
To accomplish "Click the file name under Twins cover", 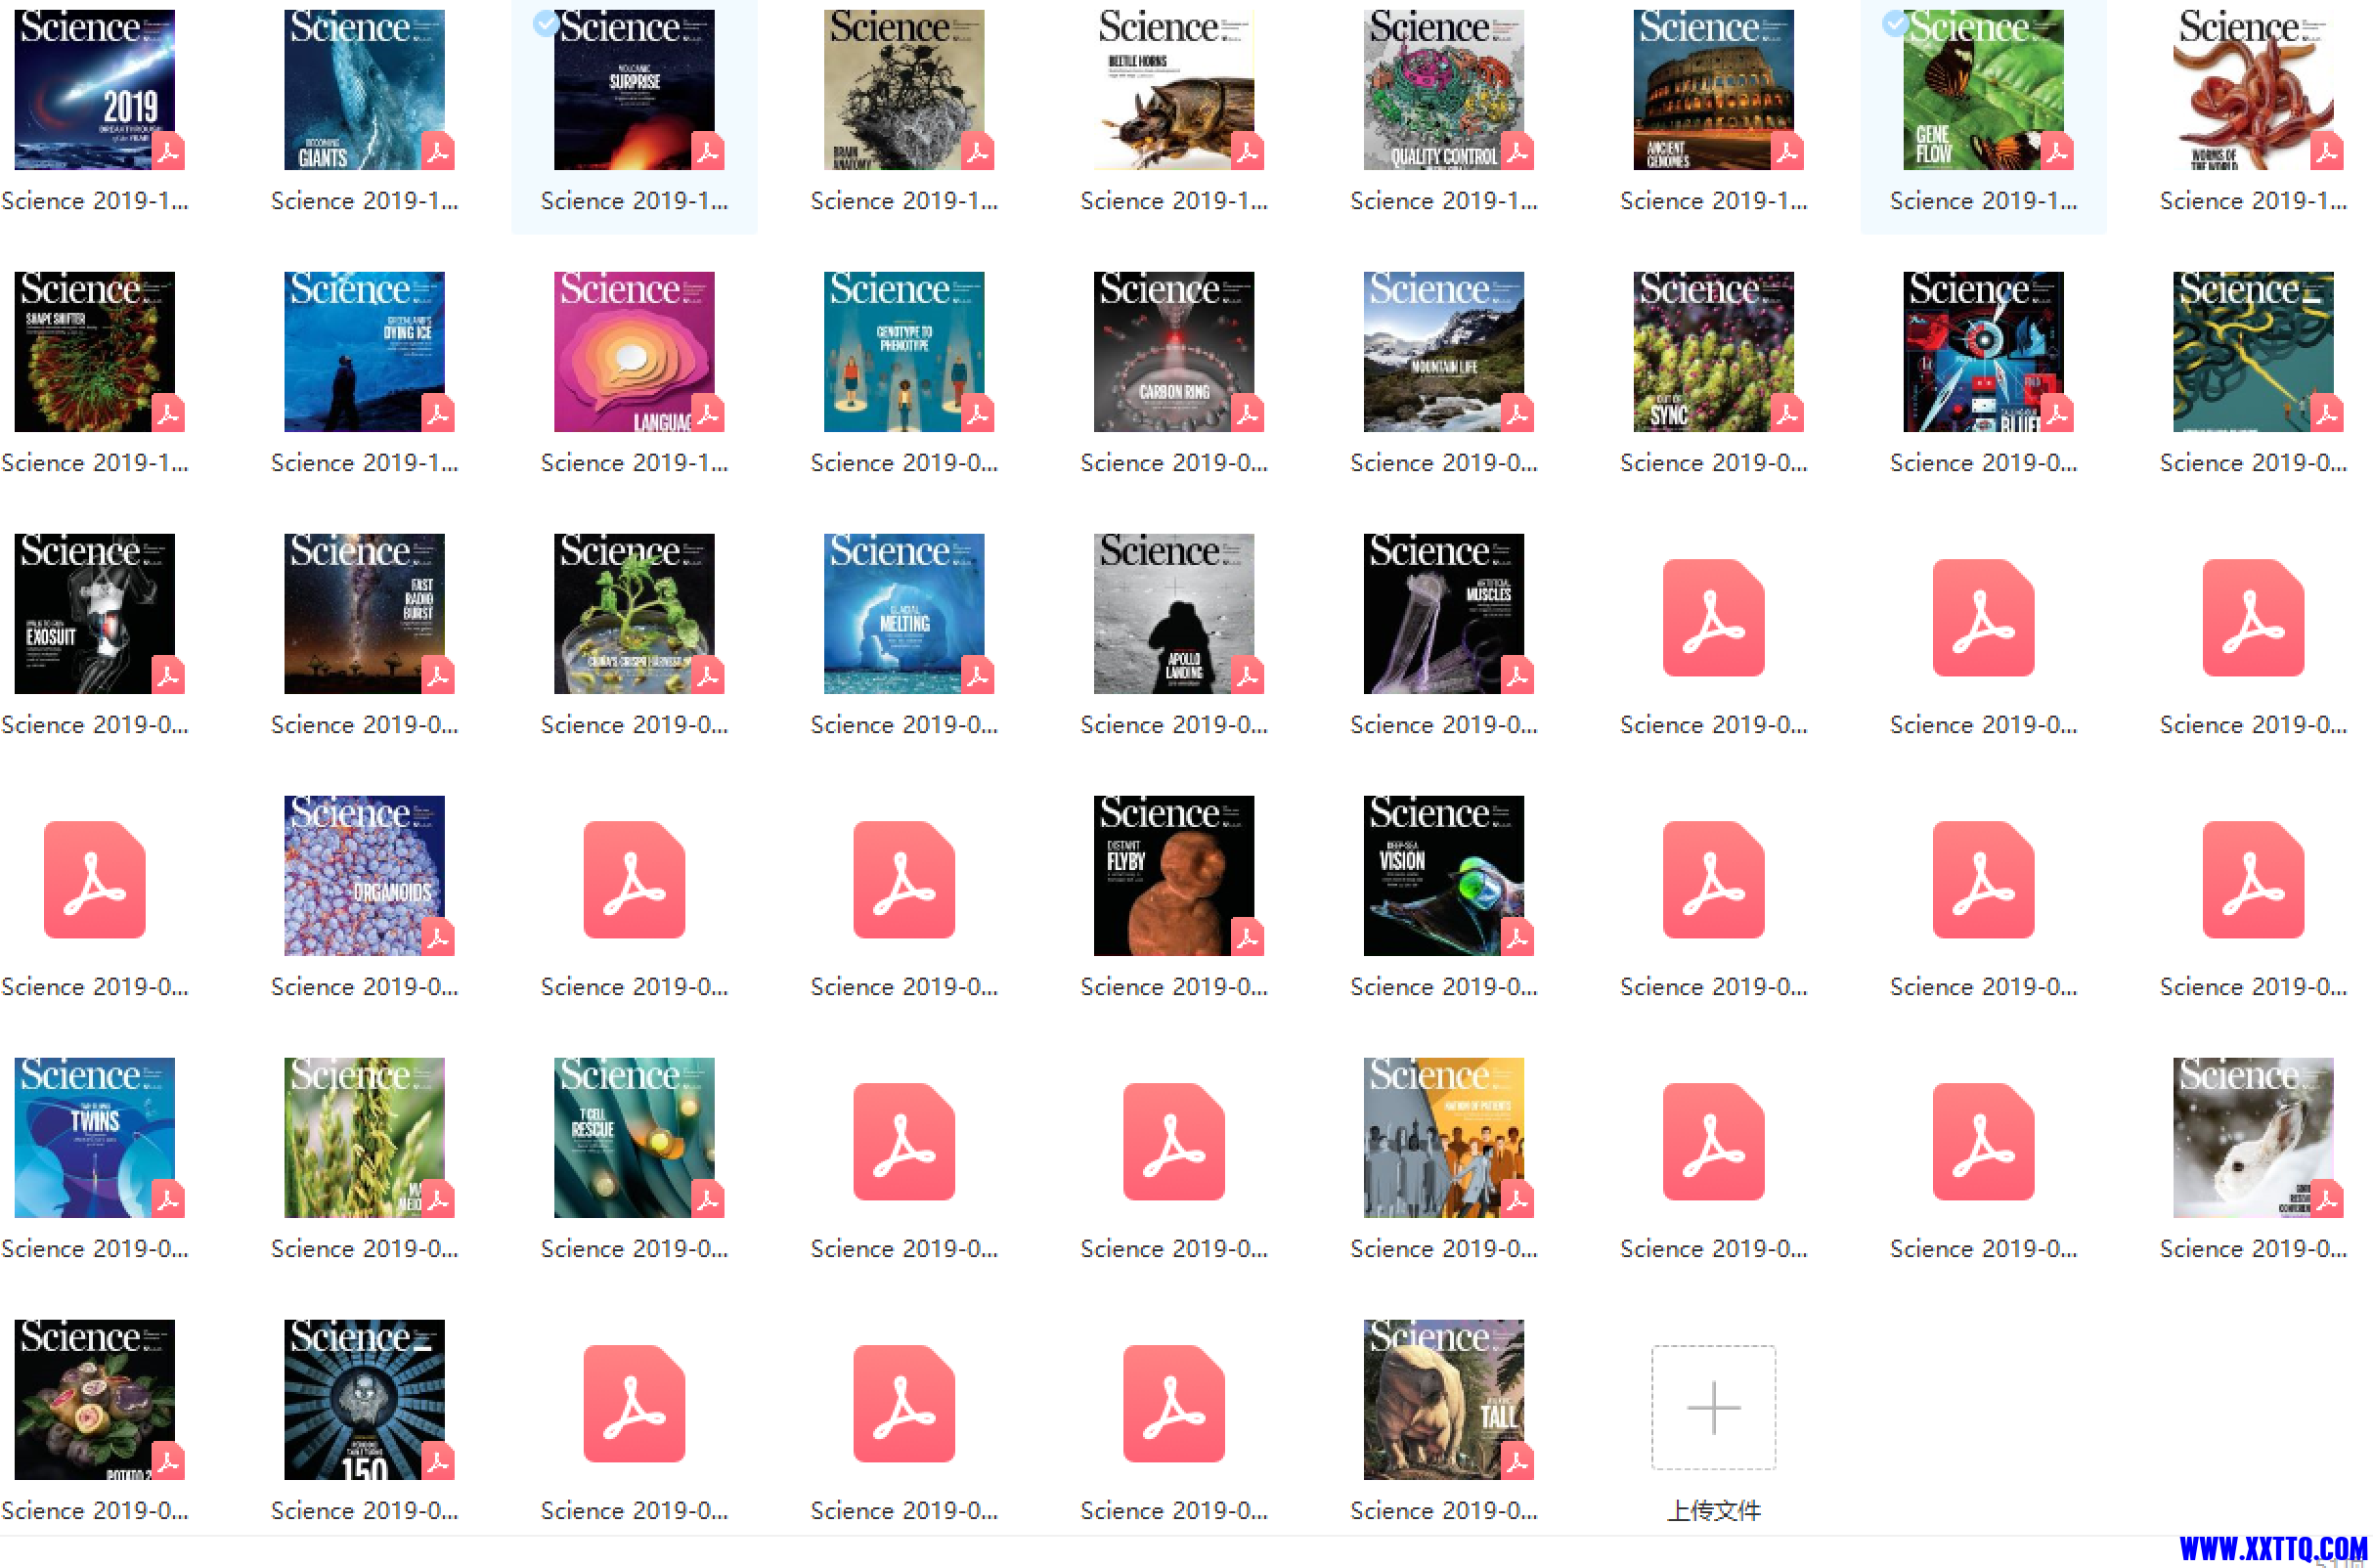I will (x=95, y=1249).
